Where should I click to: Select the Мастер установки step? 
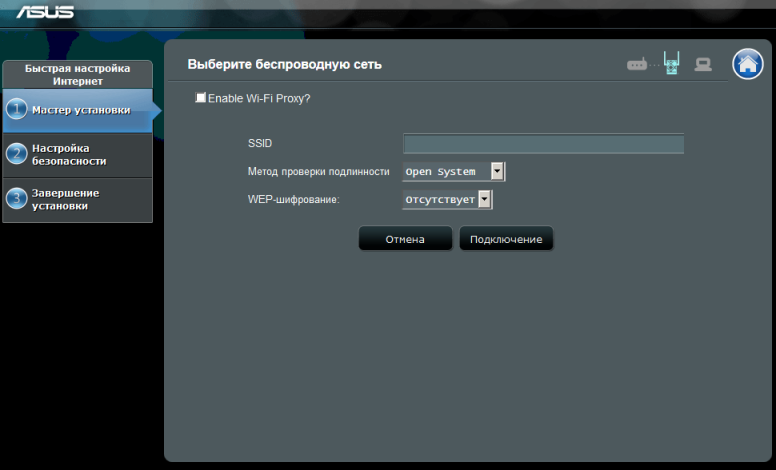[x=78, y=110]
